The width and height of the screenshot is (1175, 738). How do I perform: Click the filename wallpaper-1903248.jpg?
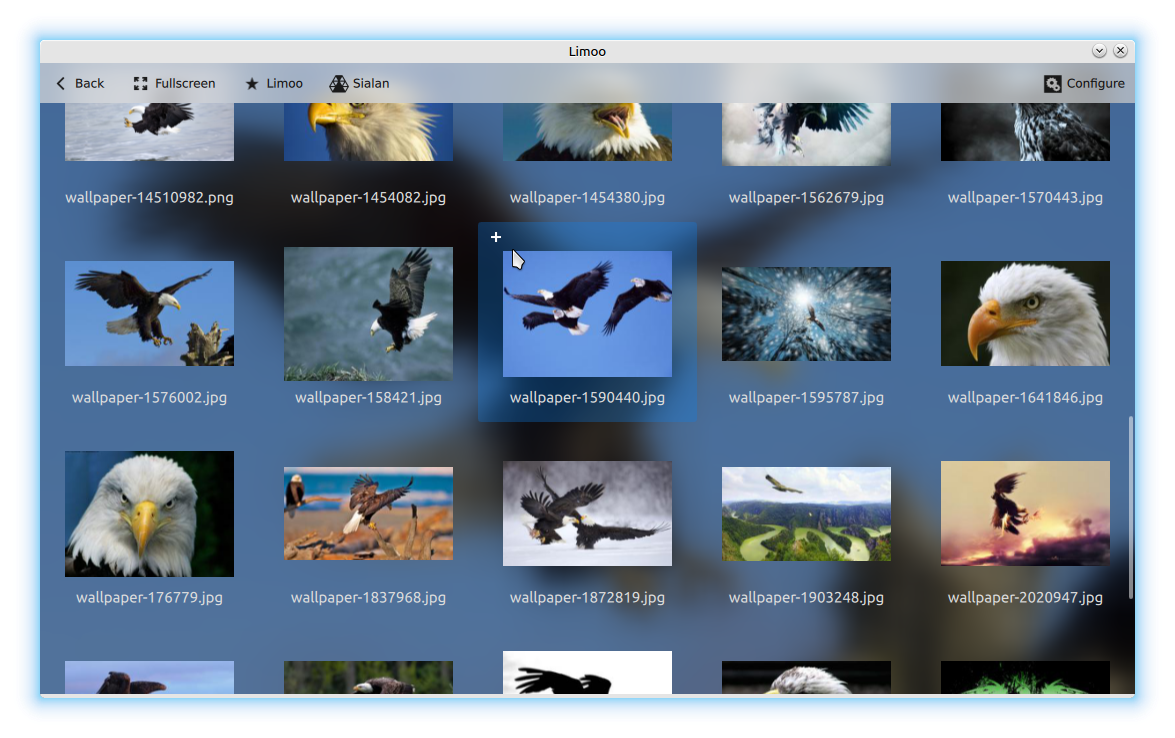click(x=806, y=598)
